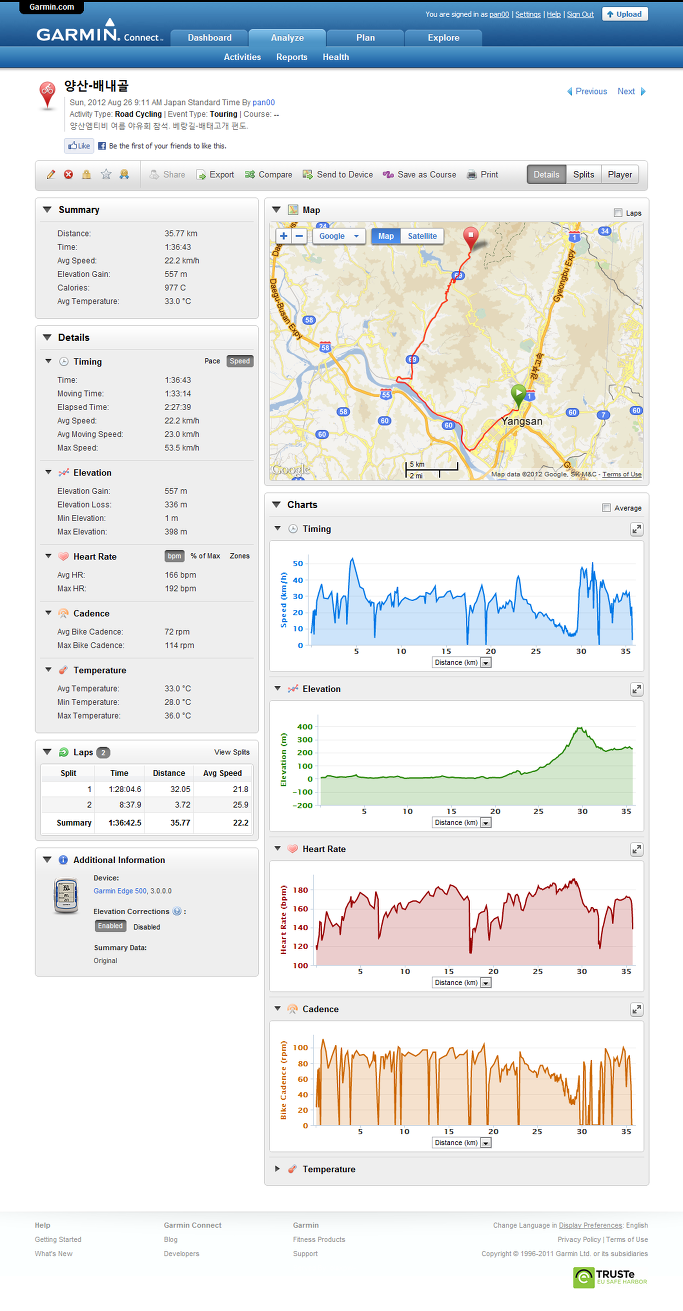Open the Plan tab
Screen dimensions: 683x1311
point(365,38)
